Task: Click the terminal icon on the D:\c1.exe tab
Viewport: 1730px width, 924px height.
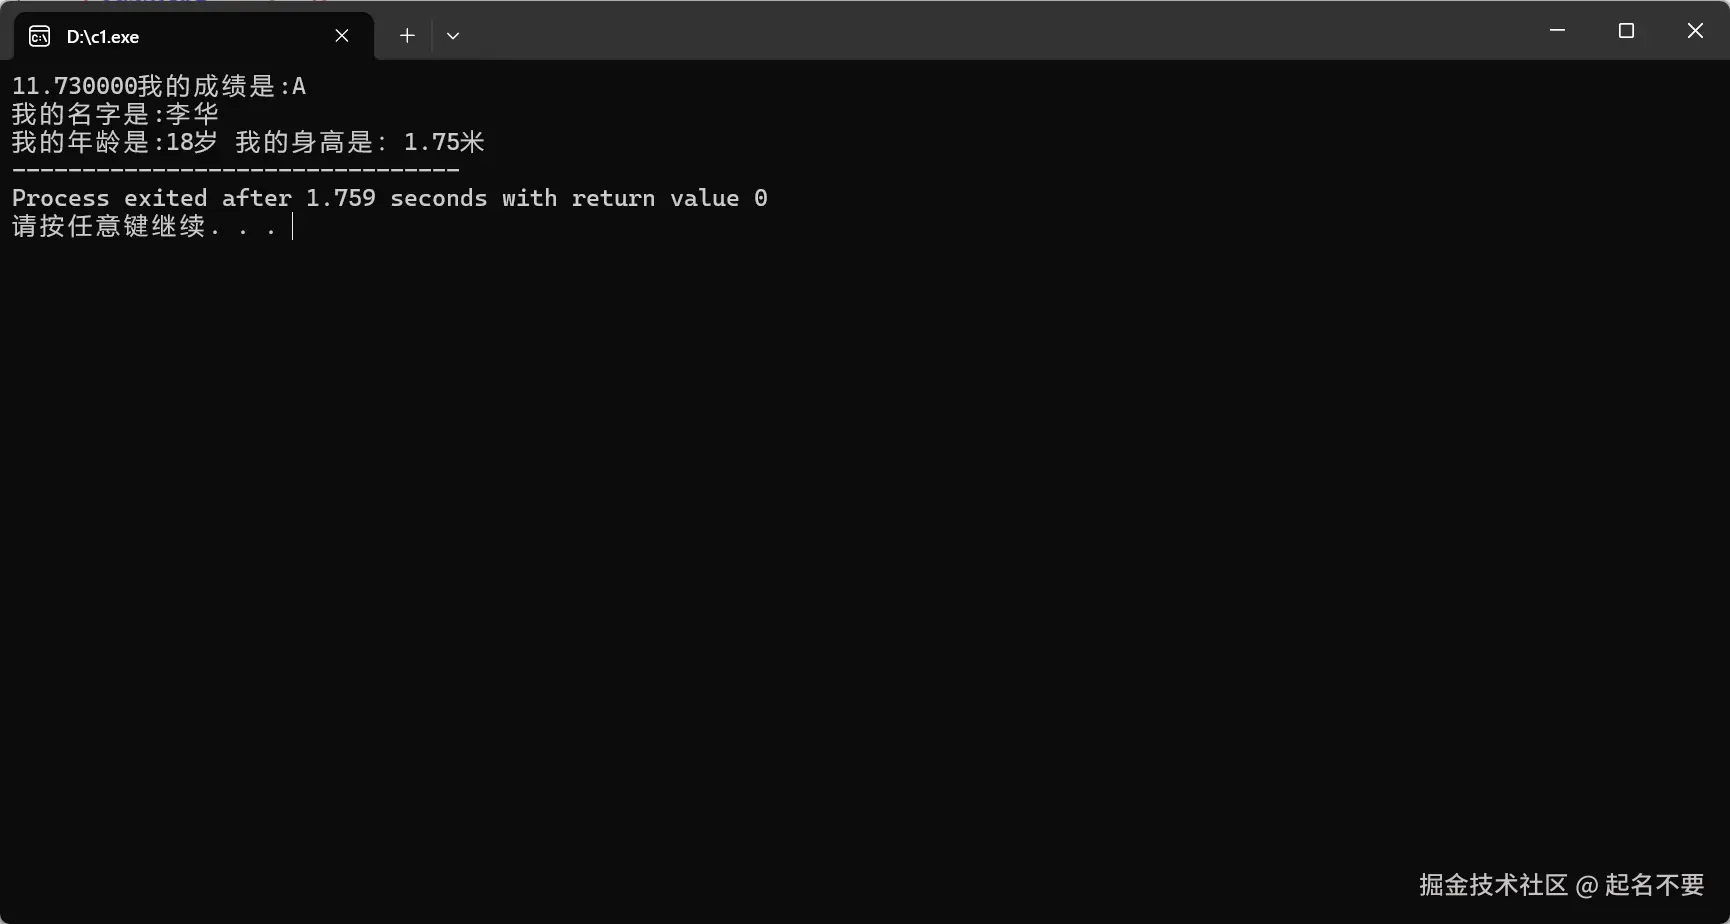Action: (x=39, y=37)
